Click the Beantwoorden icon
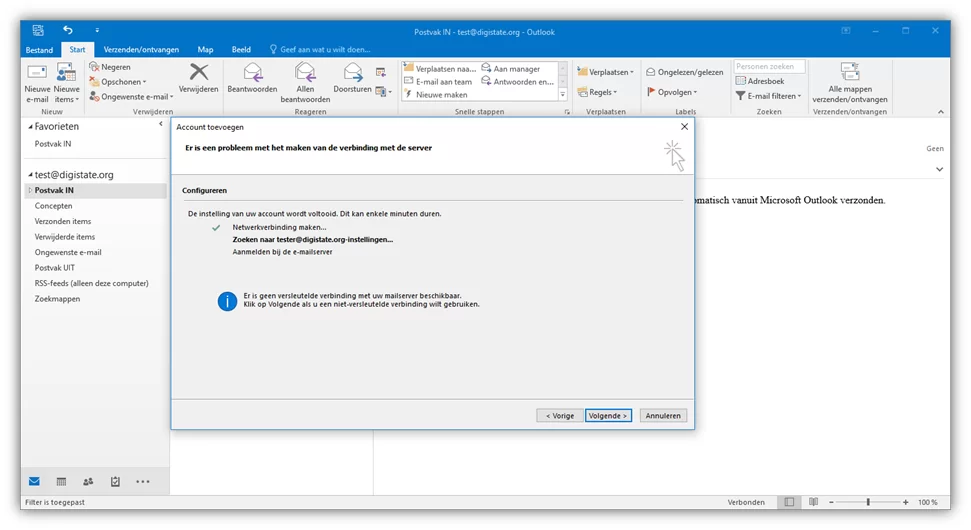This screenshot has height=530, width=971. (252, 72)
